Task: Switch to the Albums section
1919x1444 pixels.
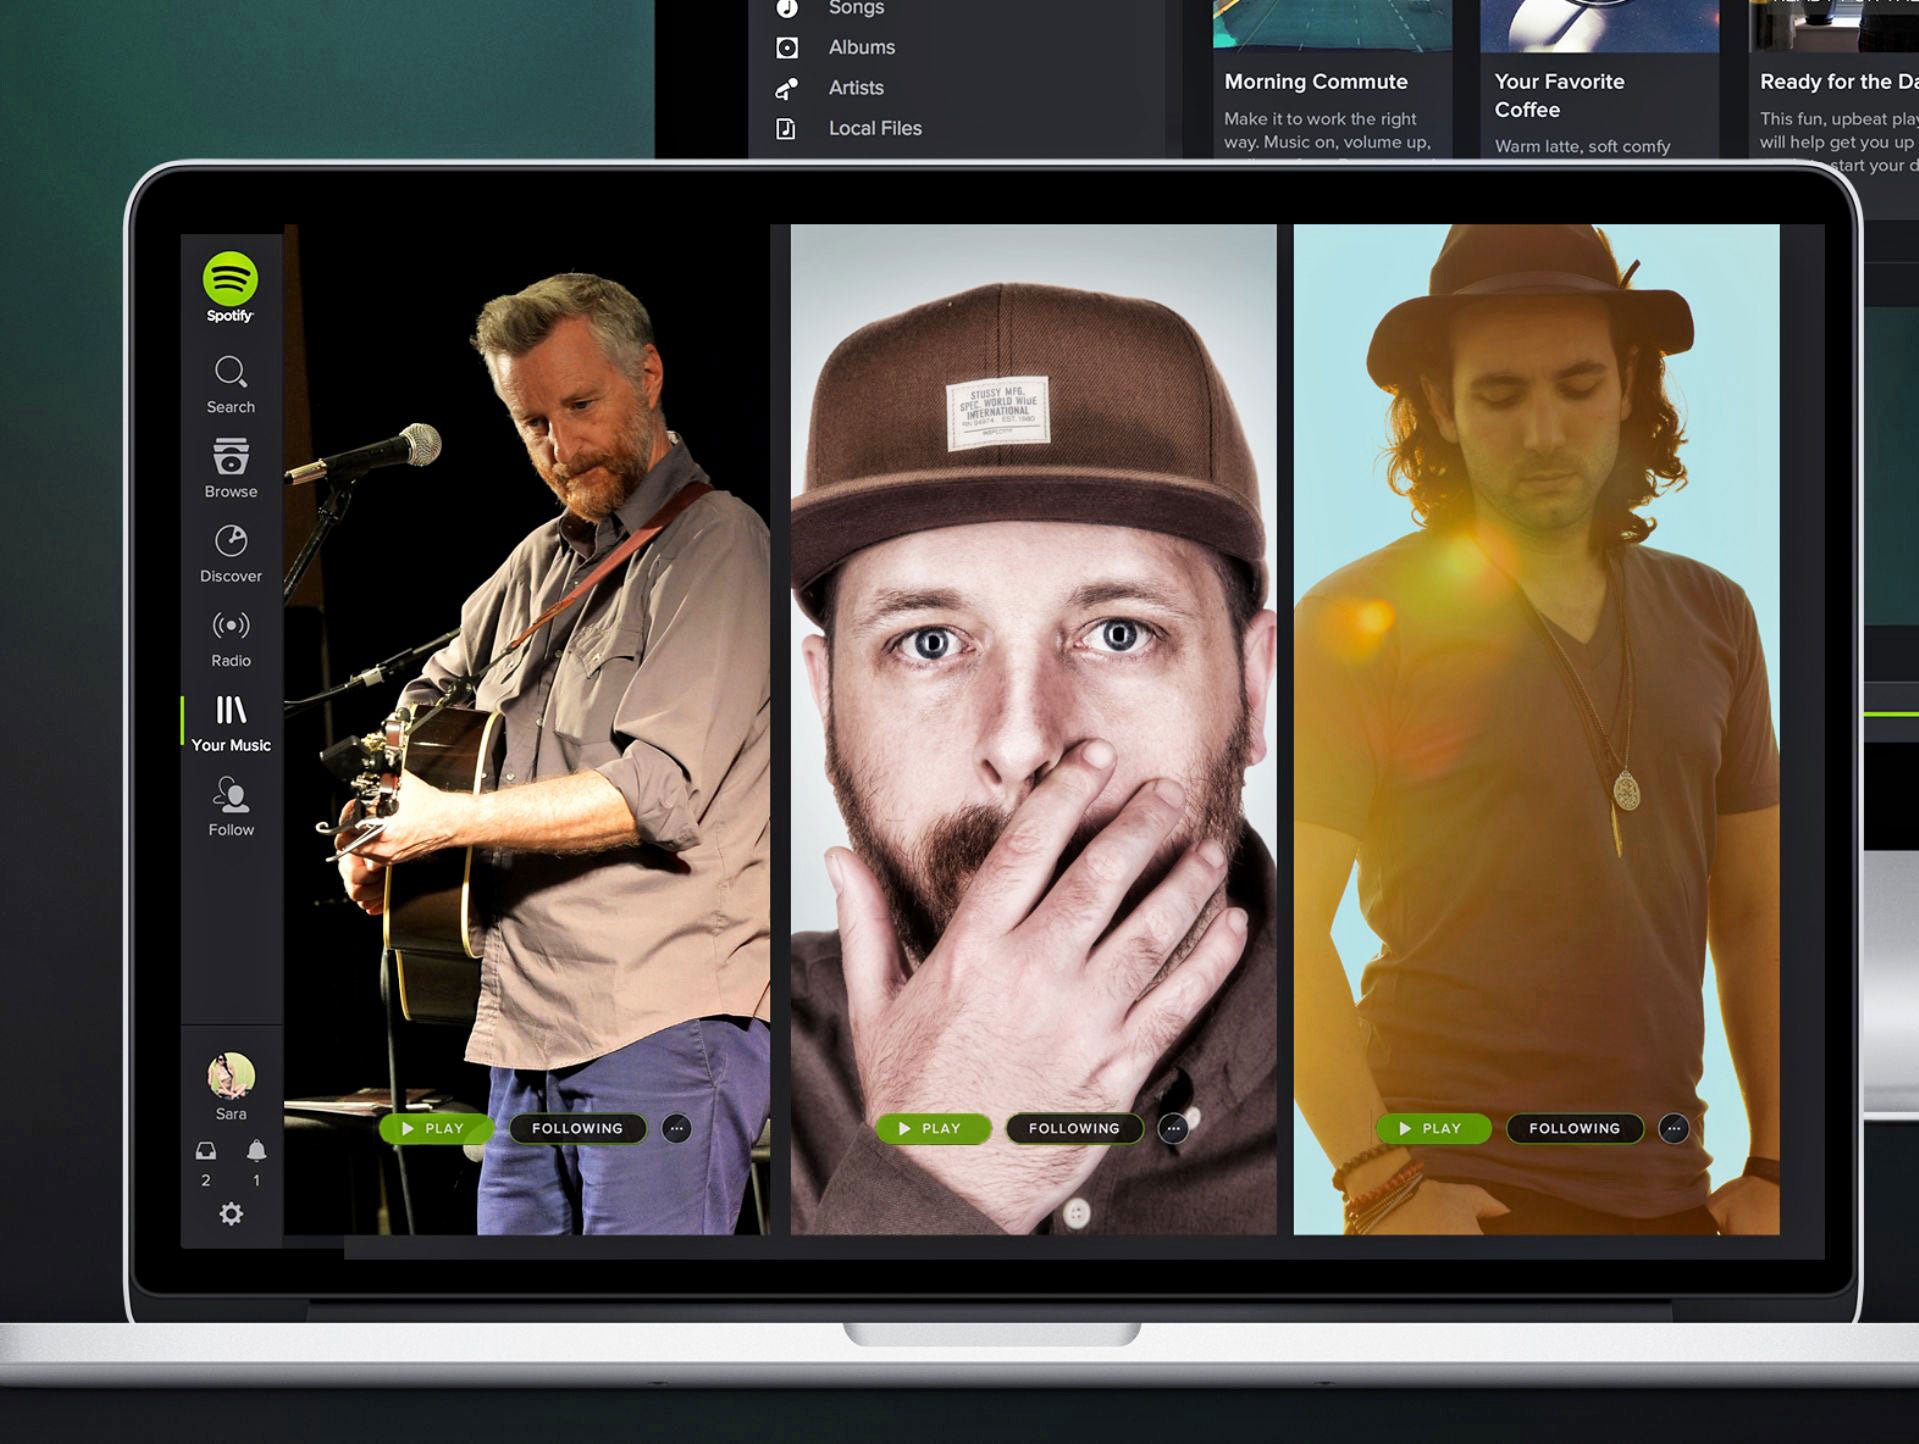Action: coord(860,47)
